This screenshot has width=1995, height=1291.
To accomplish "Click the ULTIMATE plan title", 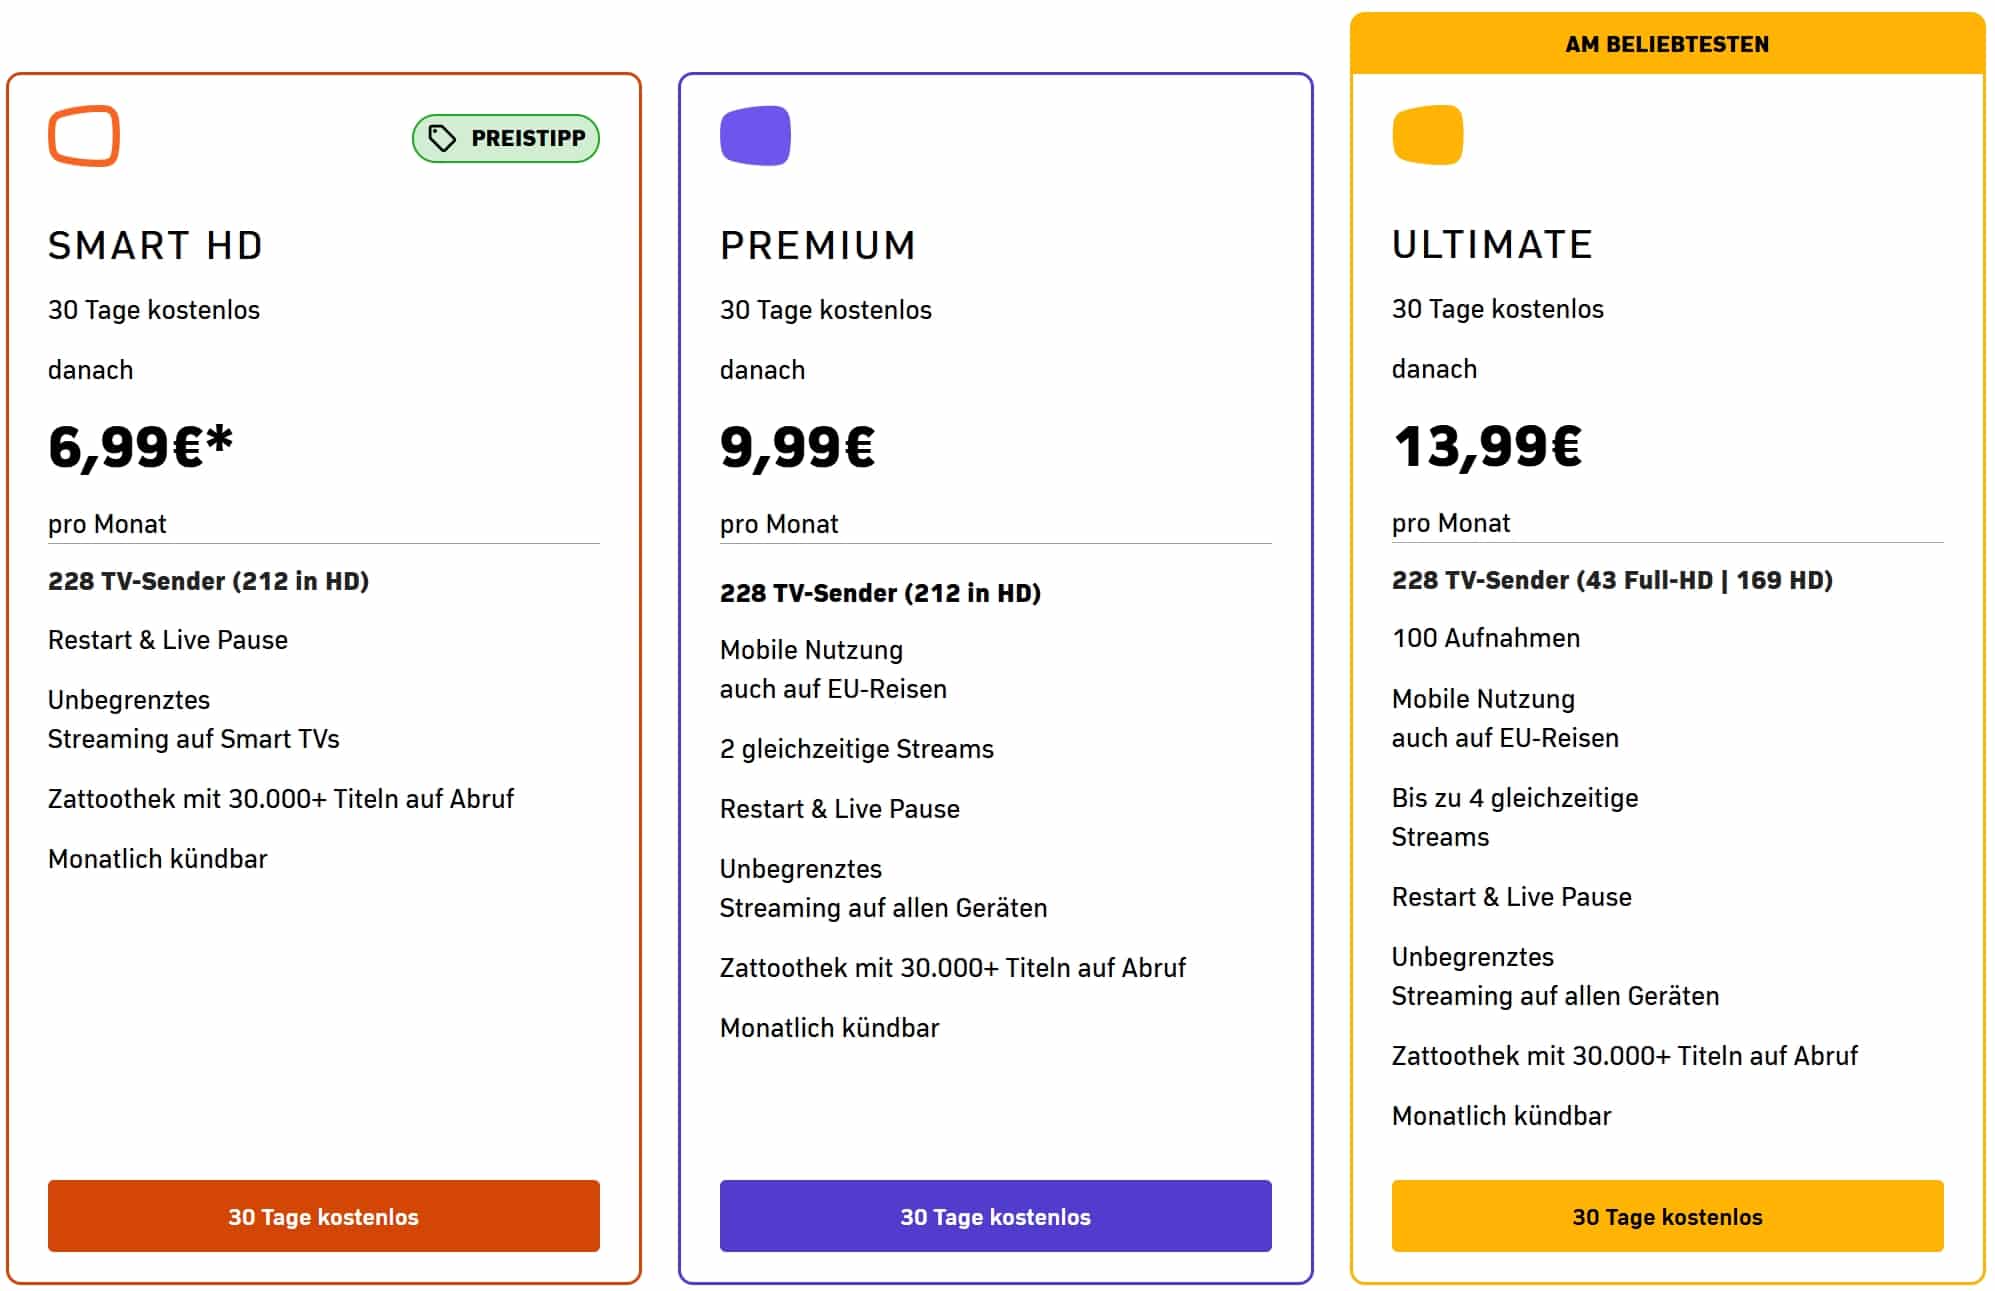I will (1492, 244).
